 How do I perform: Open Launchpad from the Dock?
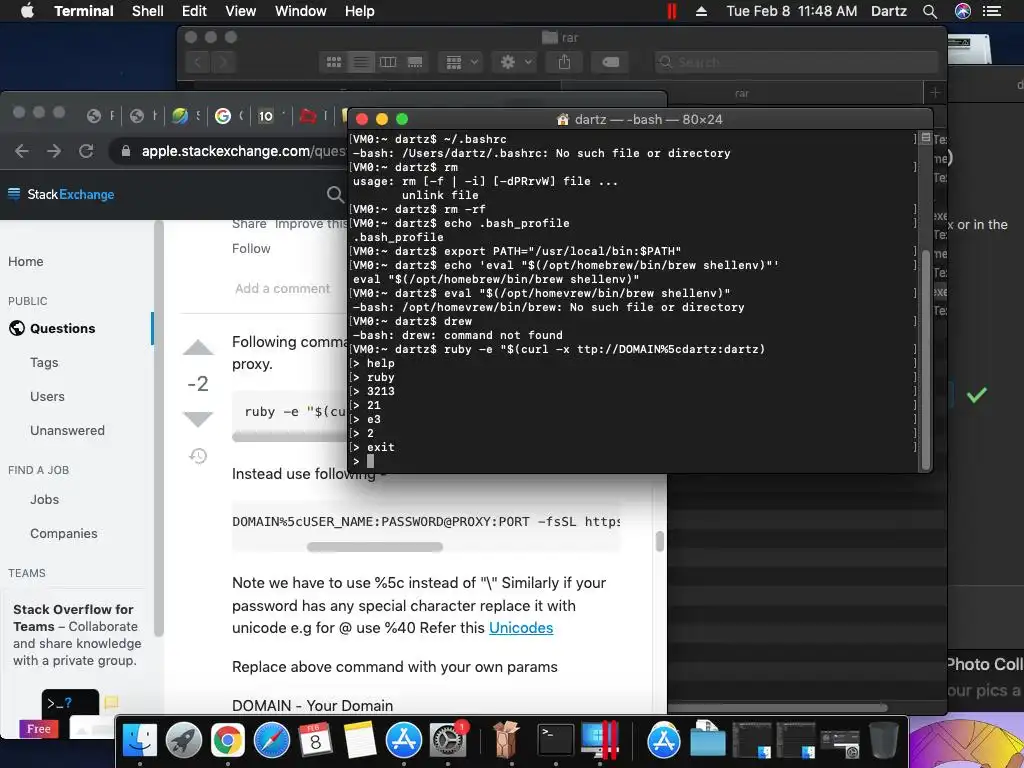184,741
